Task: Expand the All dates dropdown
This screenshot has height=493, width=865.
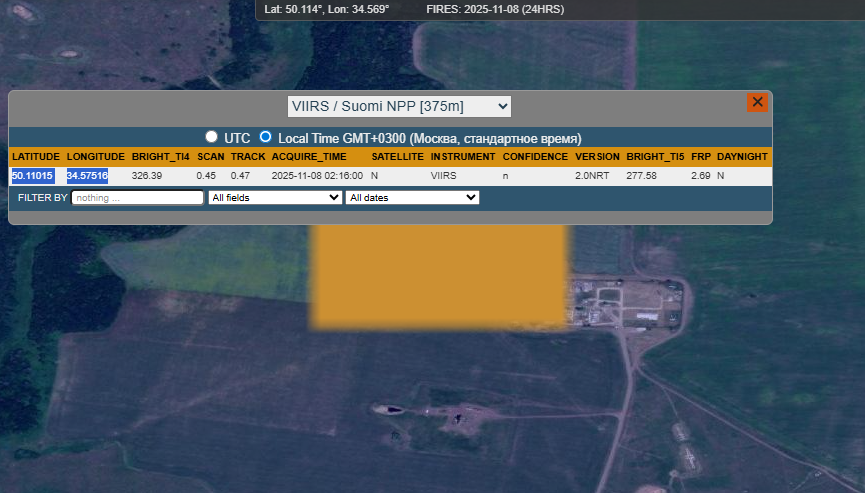Action: 412,198
